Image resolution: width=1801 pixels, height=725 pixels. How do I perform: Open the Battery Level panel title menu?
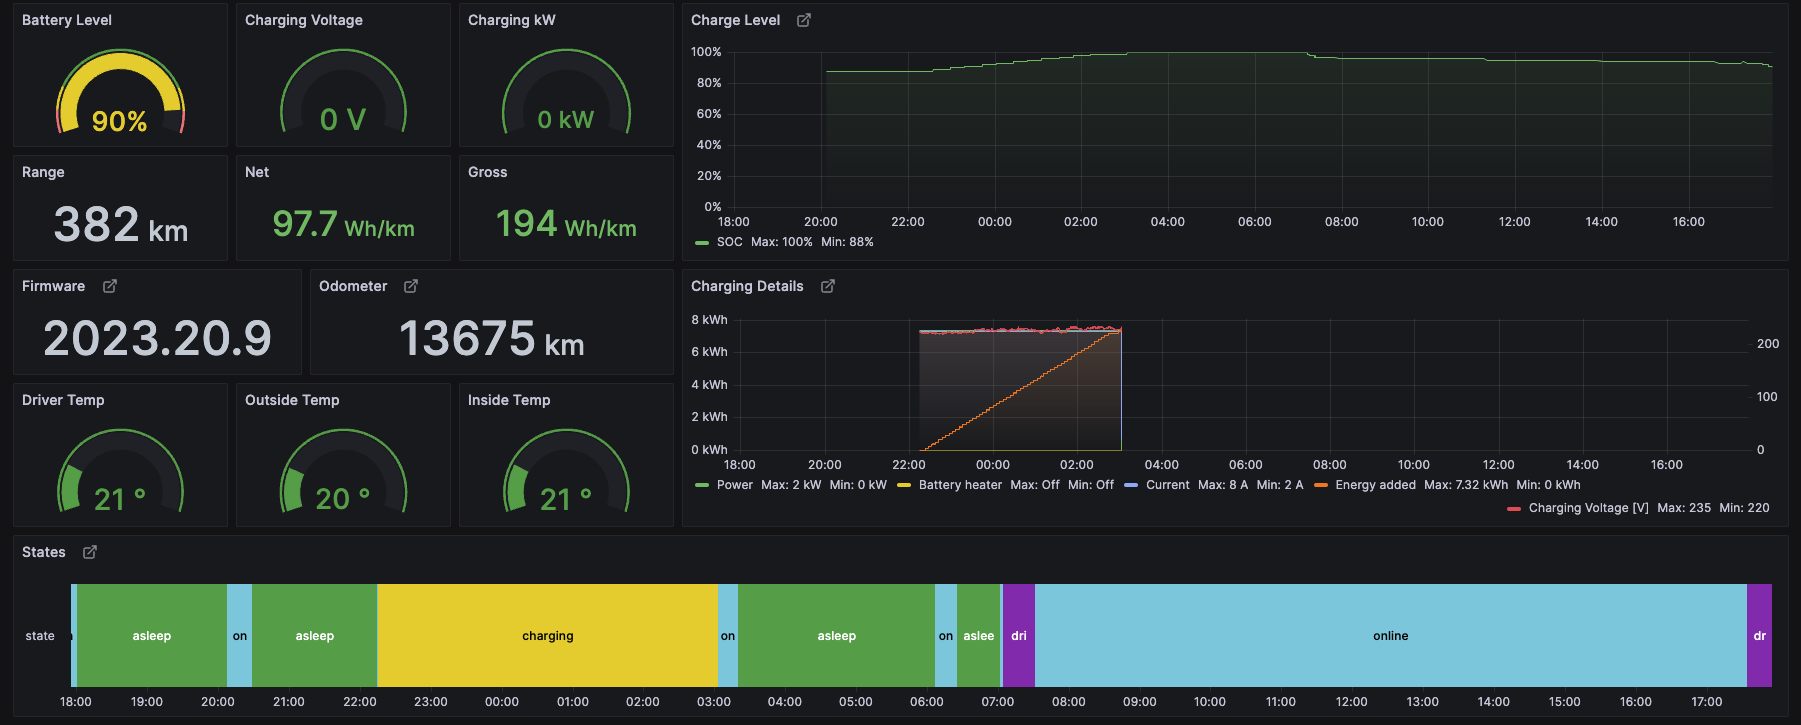(67, 20)
